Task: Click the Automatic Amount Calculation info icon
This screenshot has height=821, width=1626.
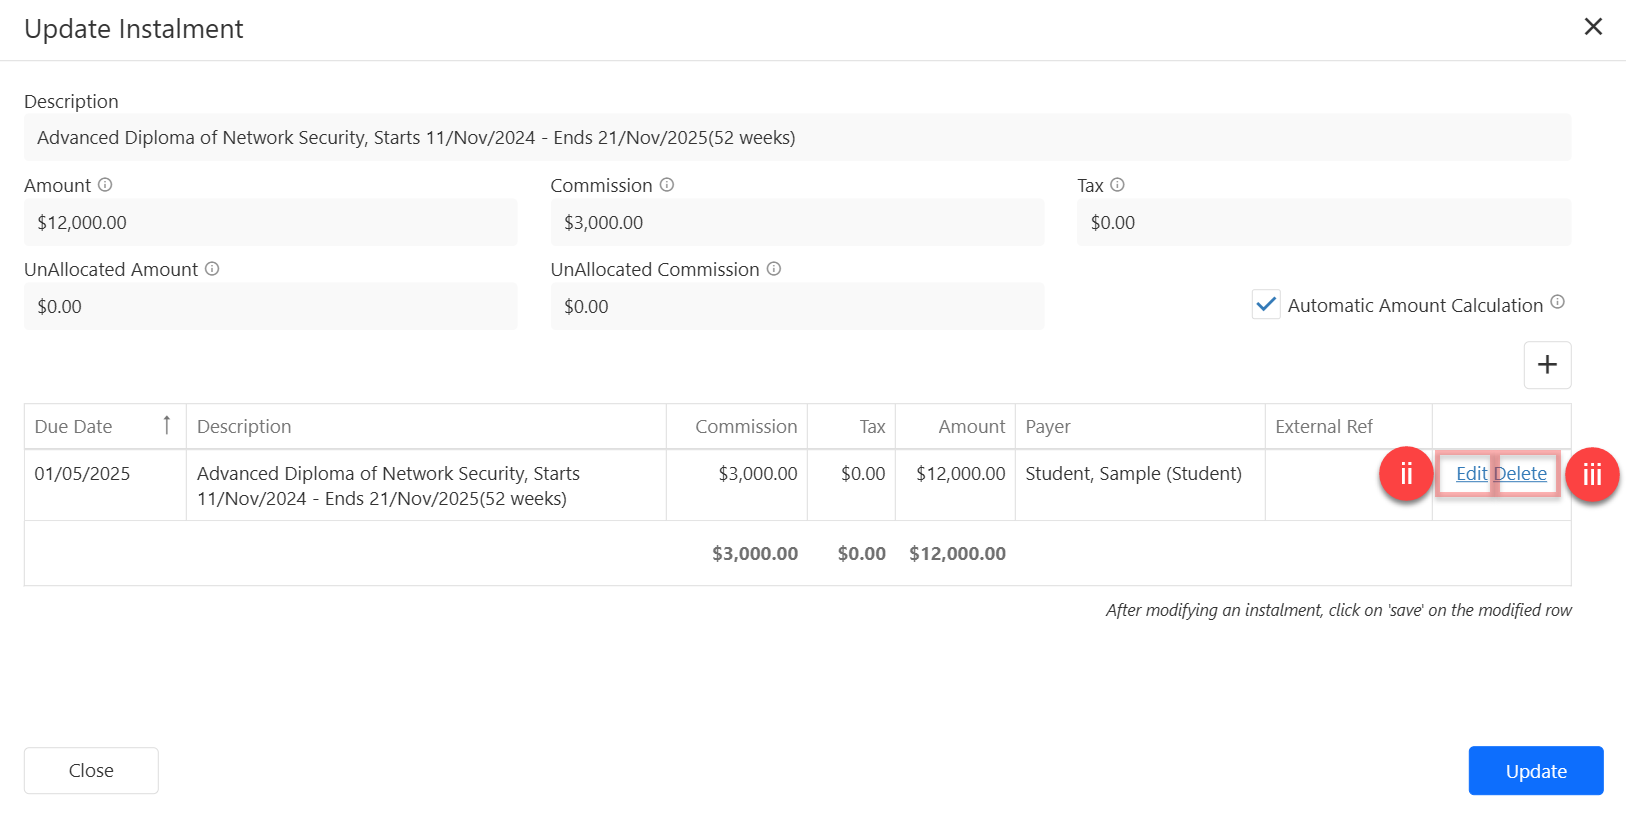Action: tap(1557, 303)
